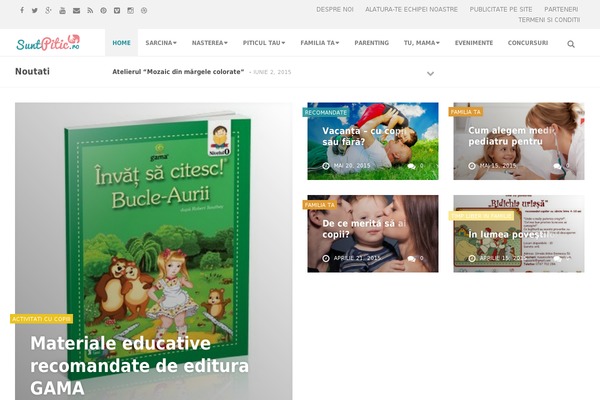
Task: Open the RSS feed icon
Action: tap(90, 11)
